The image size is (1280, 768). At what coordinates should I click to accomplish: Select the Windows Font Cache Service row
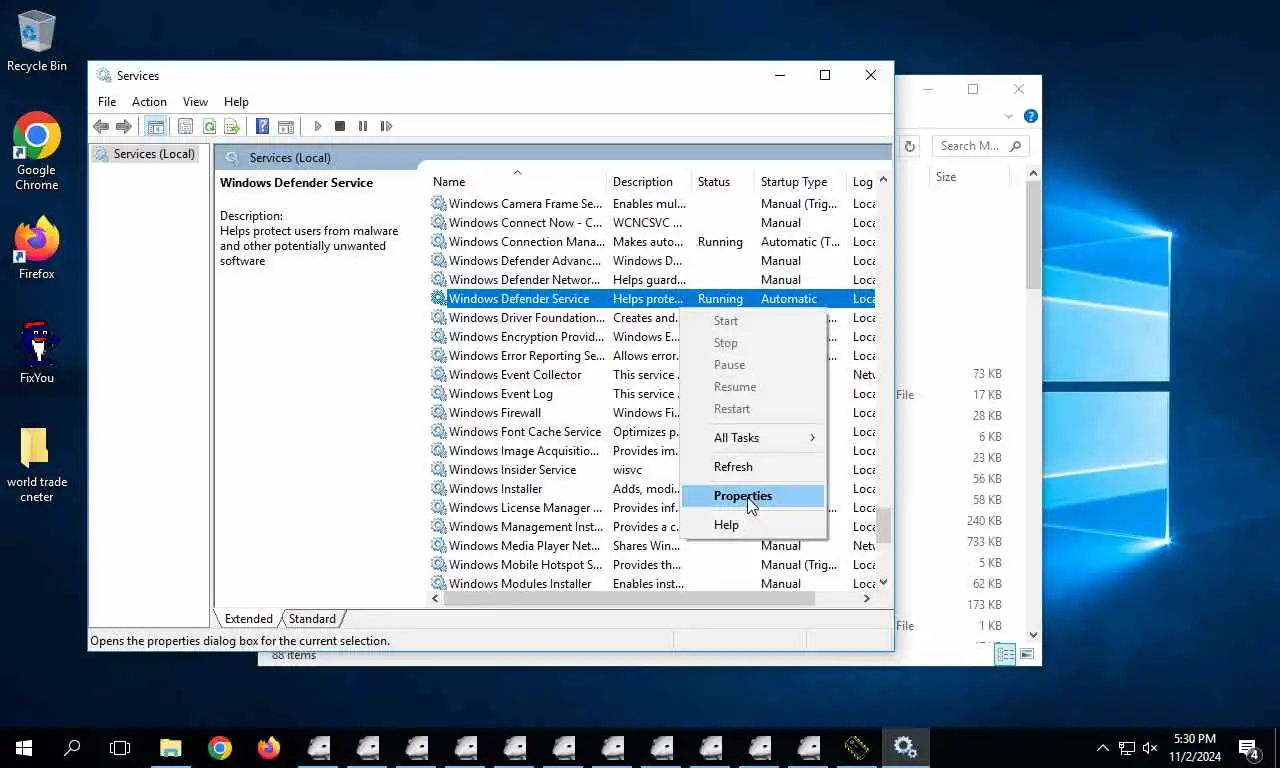(652, 432)
